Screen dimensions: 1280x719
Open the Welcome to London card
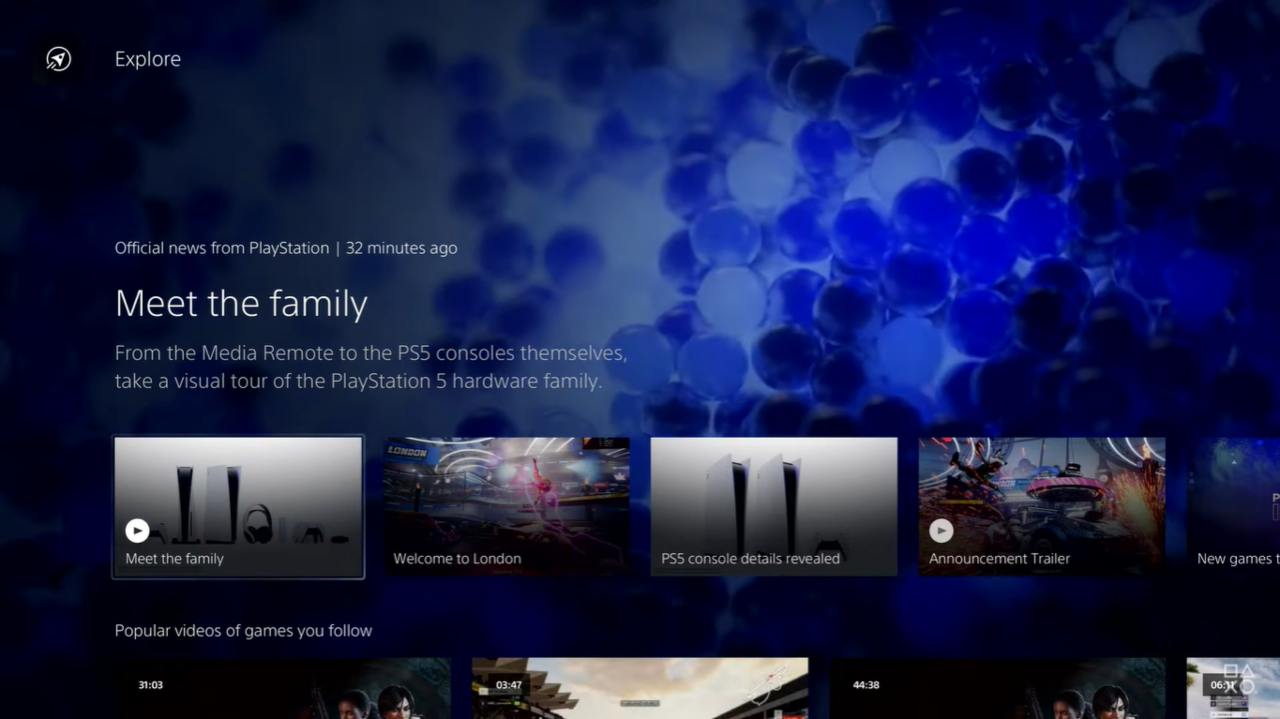coord(507,507)
